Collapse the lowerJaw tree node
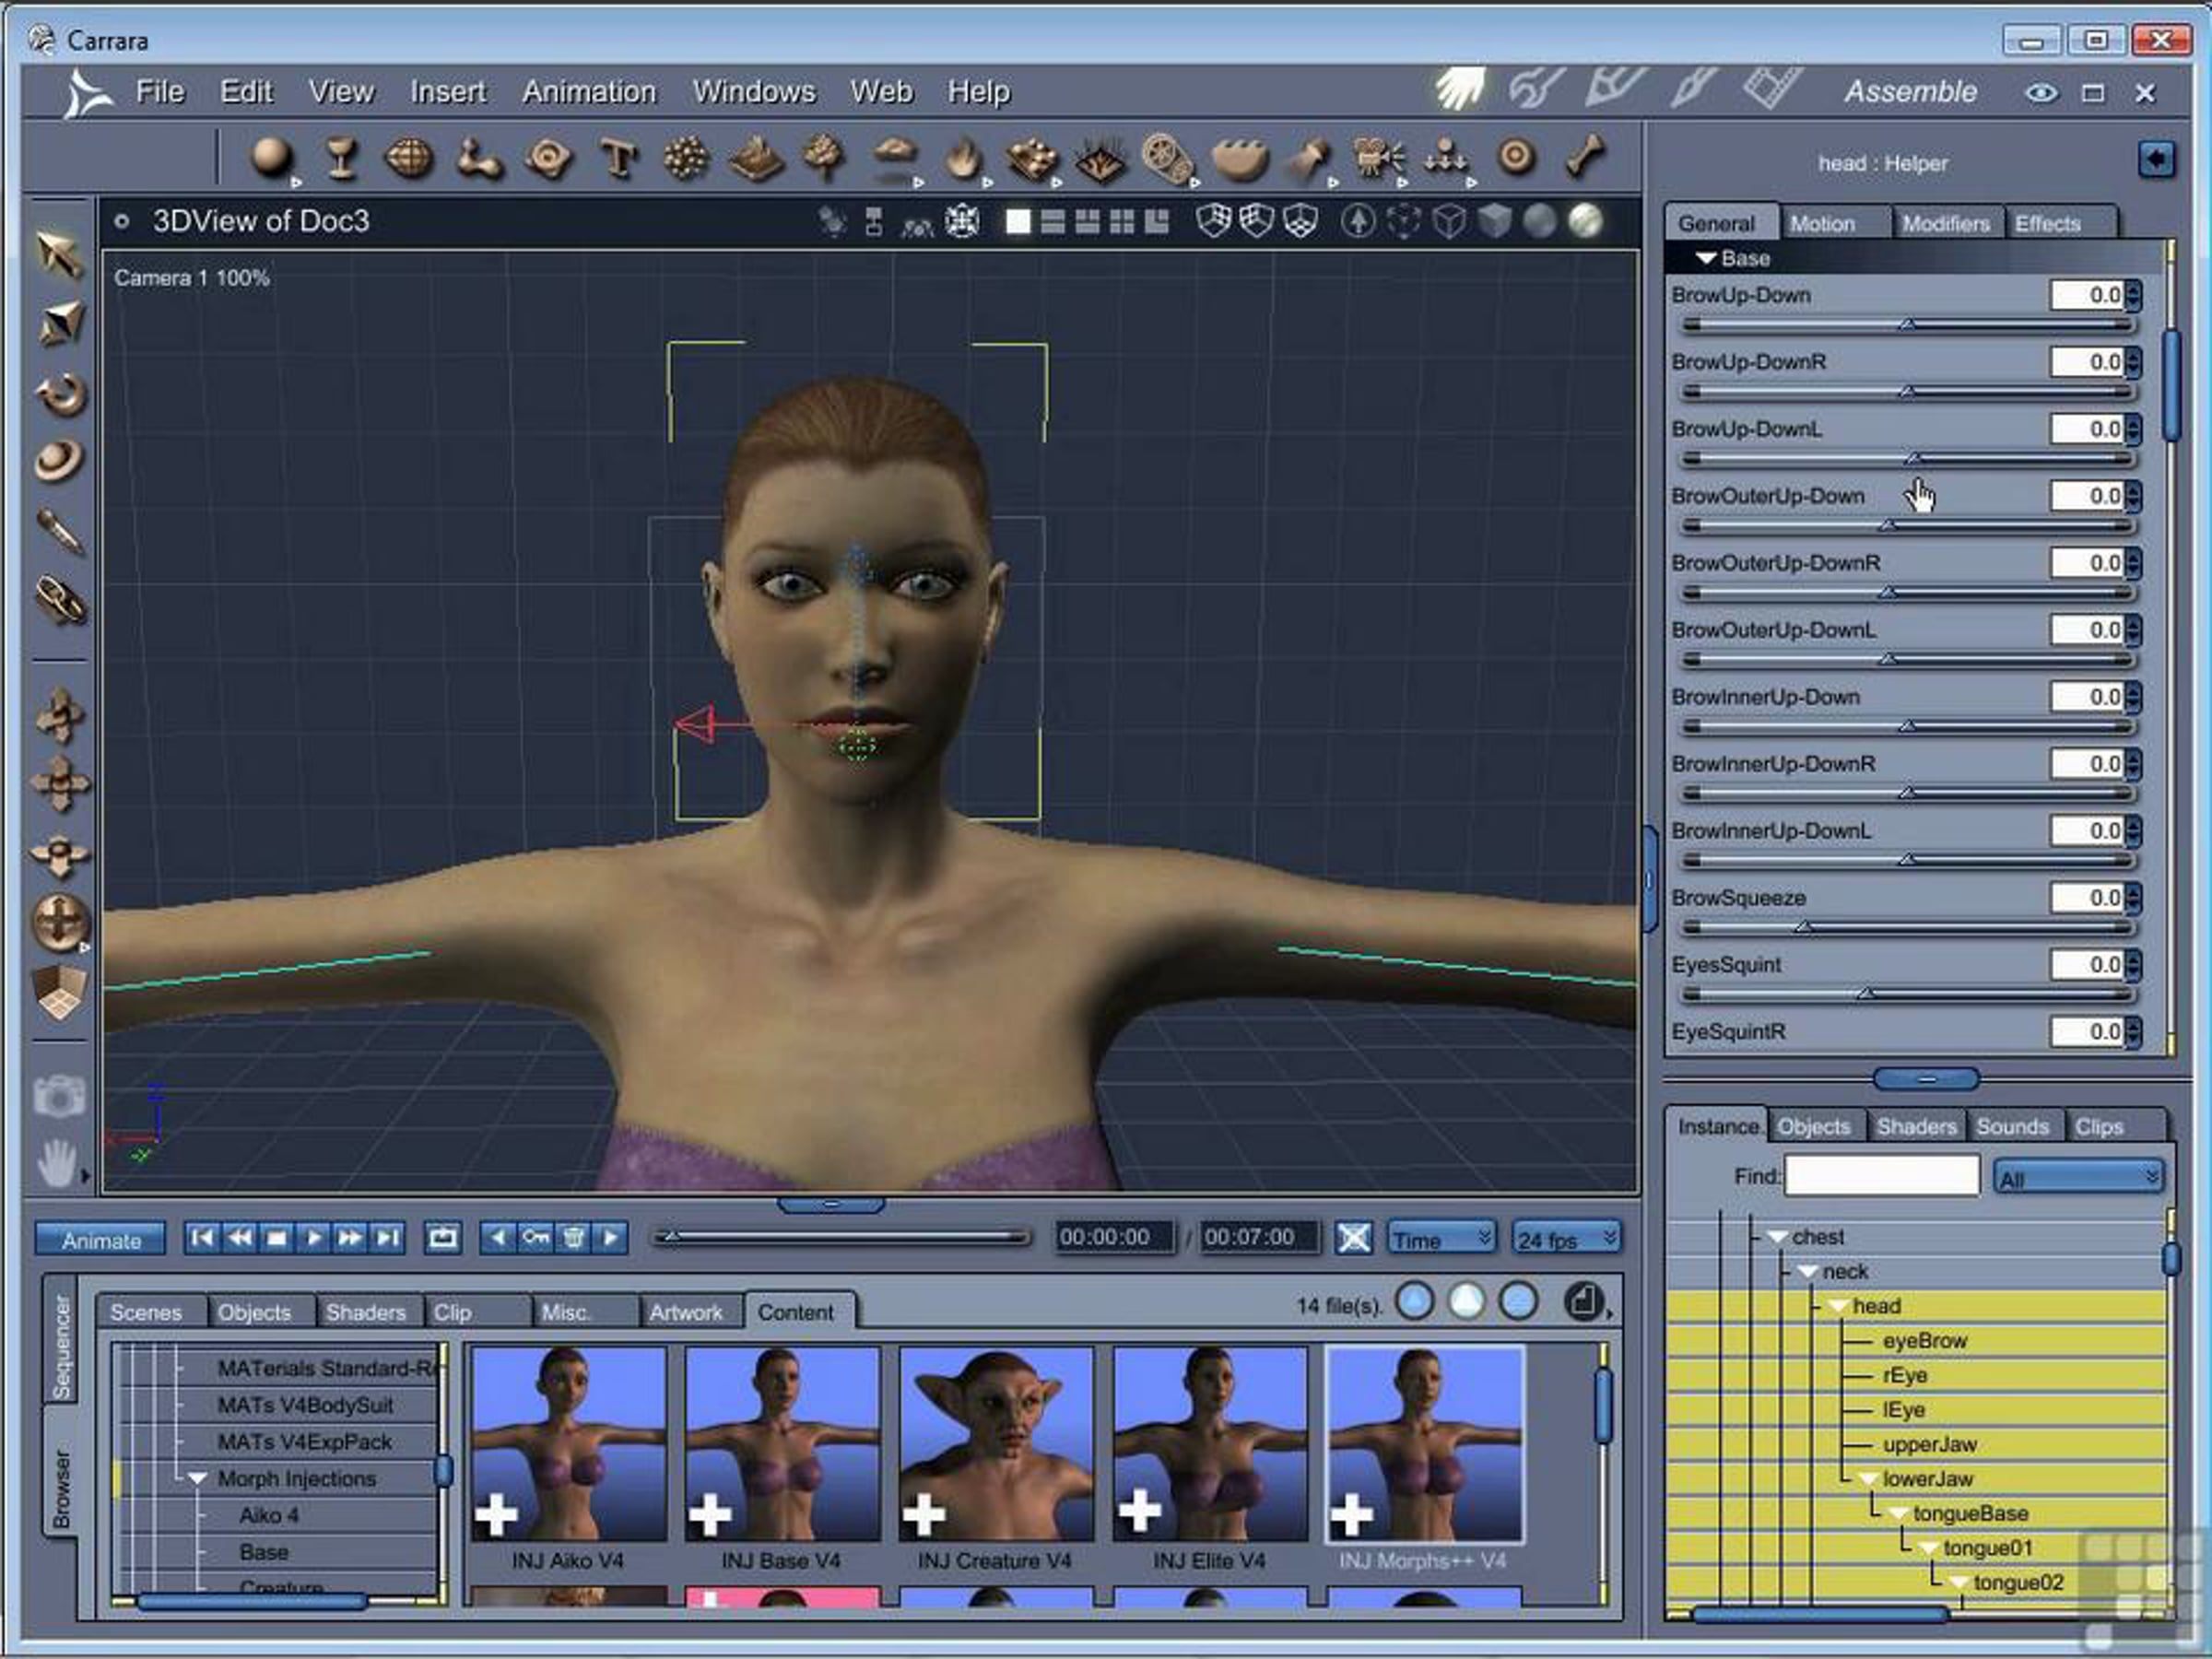The image size is (2212, 1659). click(1868, 1480)
